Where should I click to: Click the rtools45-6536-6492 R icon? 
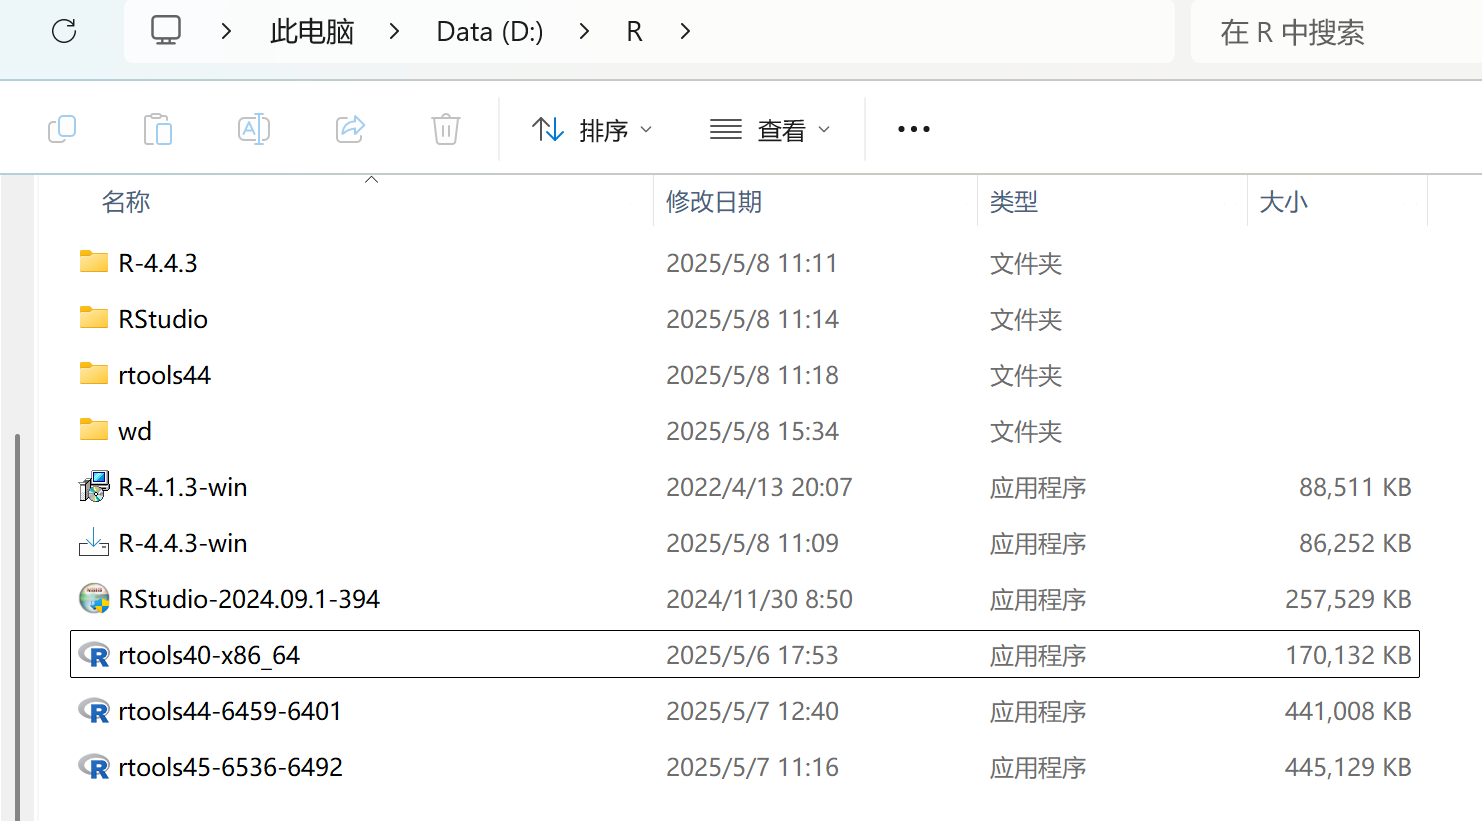[94, 767]
